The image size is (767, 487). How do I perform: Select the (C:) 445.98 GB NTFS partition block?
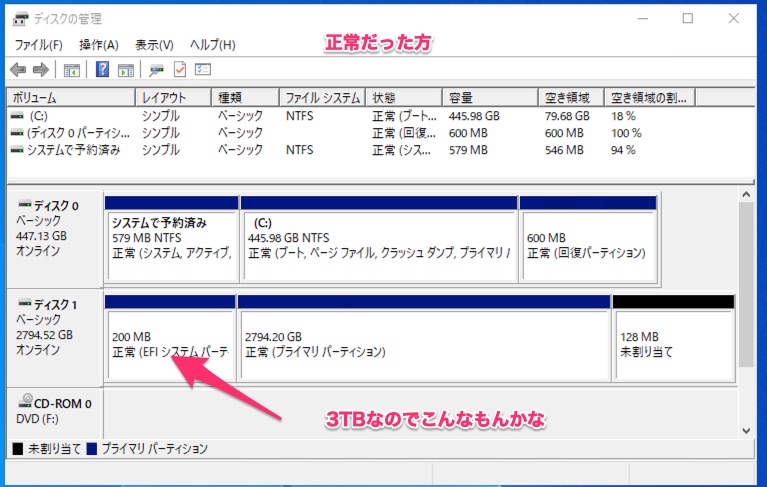coord(379,240)
